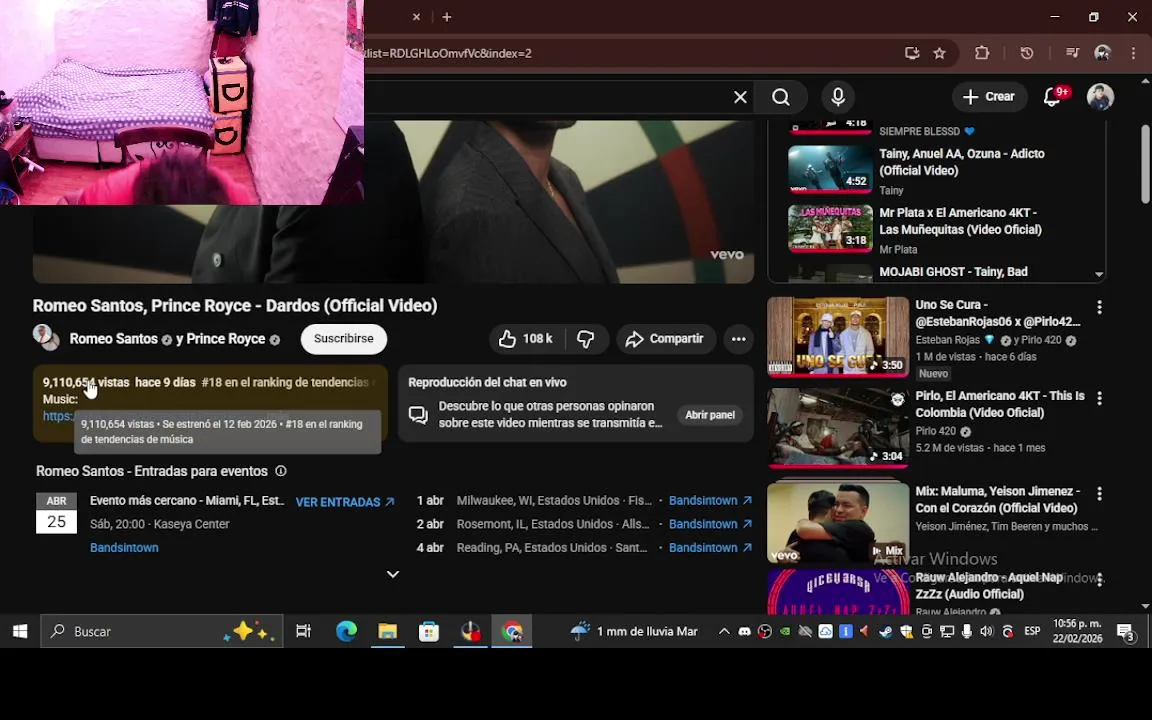Click the 9,110,654 vistas description box

point(210,403)
